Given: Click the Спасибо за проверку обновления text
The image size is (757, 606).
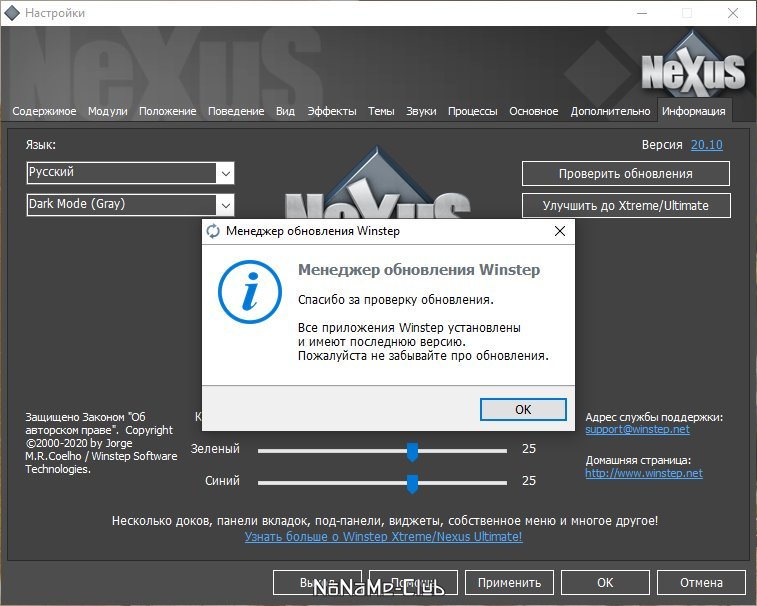Looking at the screenshot, I should [x=395, y=300].
